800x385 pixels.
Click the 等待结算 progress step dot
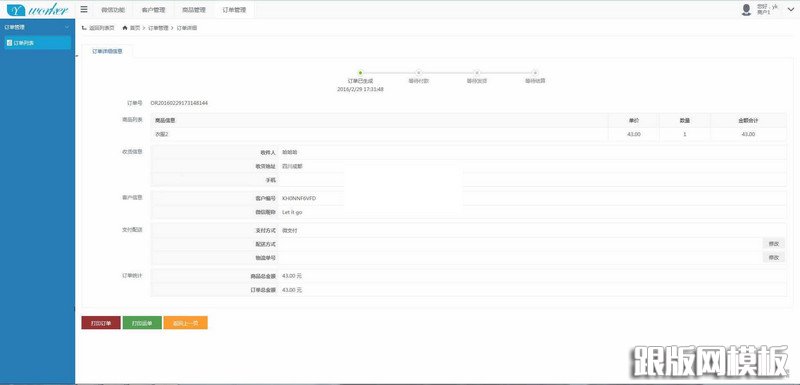(x=535, y=73)
